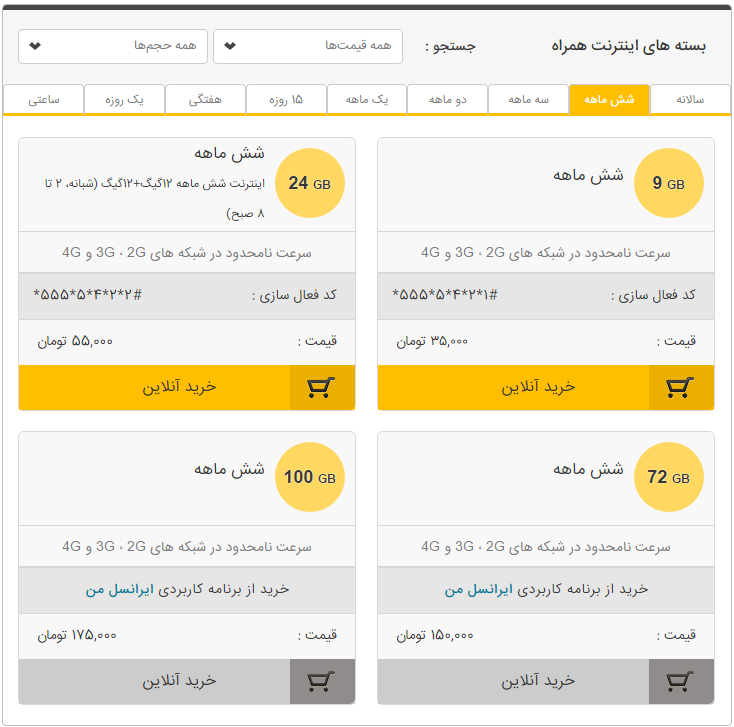Open ایرانسل من link in 72 GB card
The image size is (734, 727).
(478, 589)
